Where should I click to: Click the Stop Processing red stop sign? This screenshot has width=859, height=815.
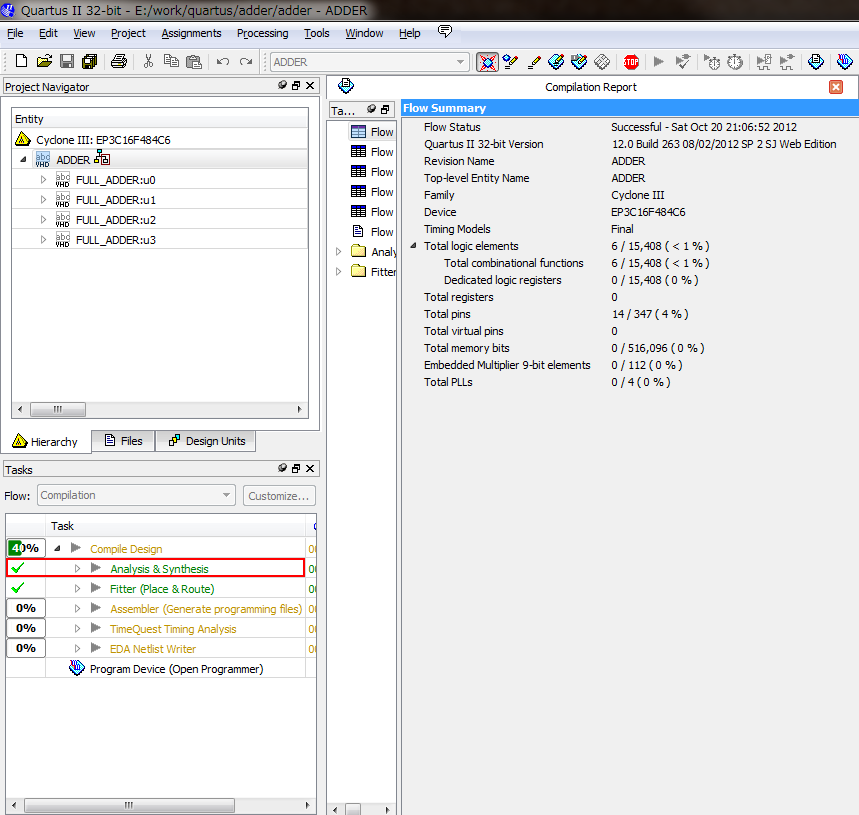[x=631, y=62]
